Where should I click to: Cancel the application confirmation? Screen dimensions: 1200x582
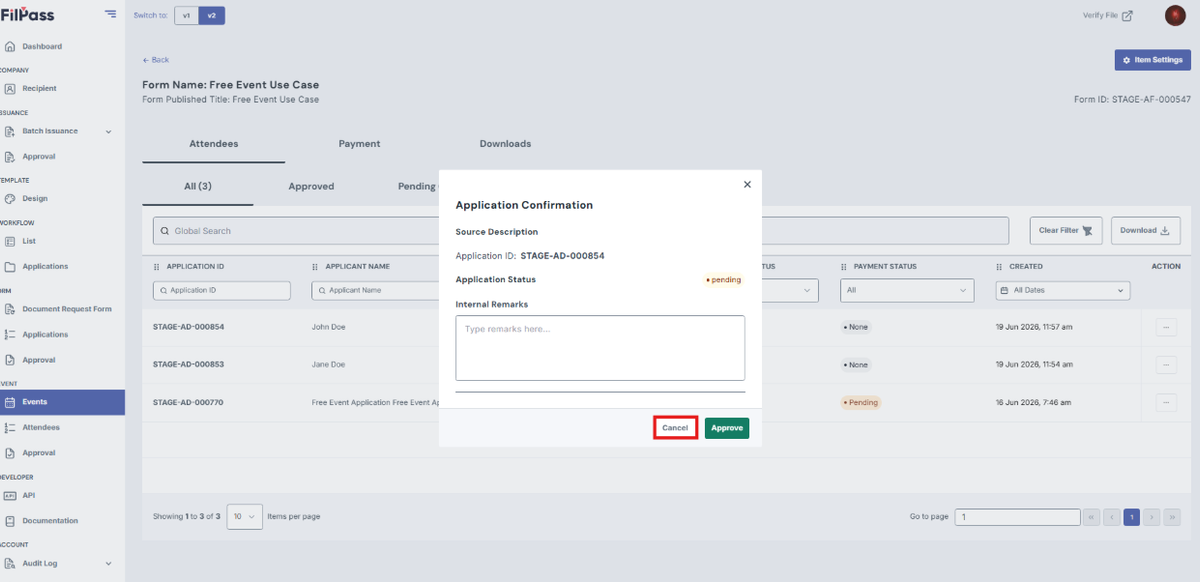click(675, 428)
